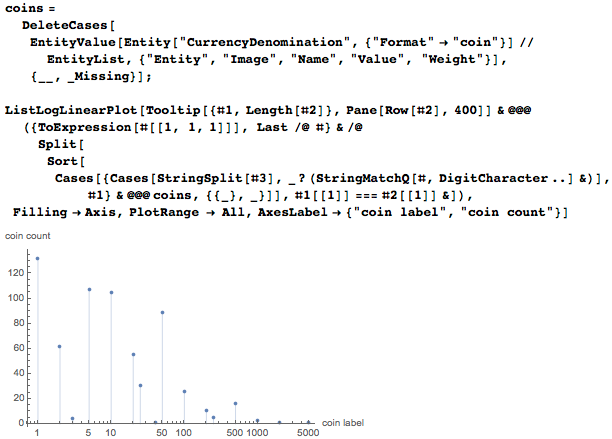612x439 pixels.
Task: Click x-axis tick label 1000
Action: 257,433
